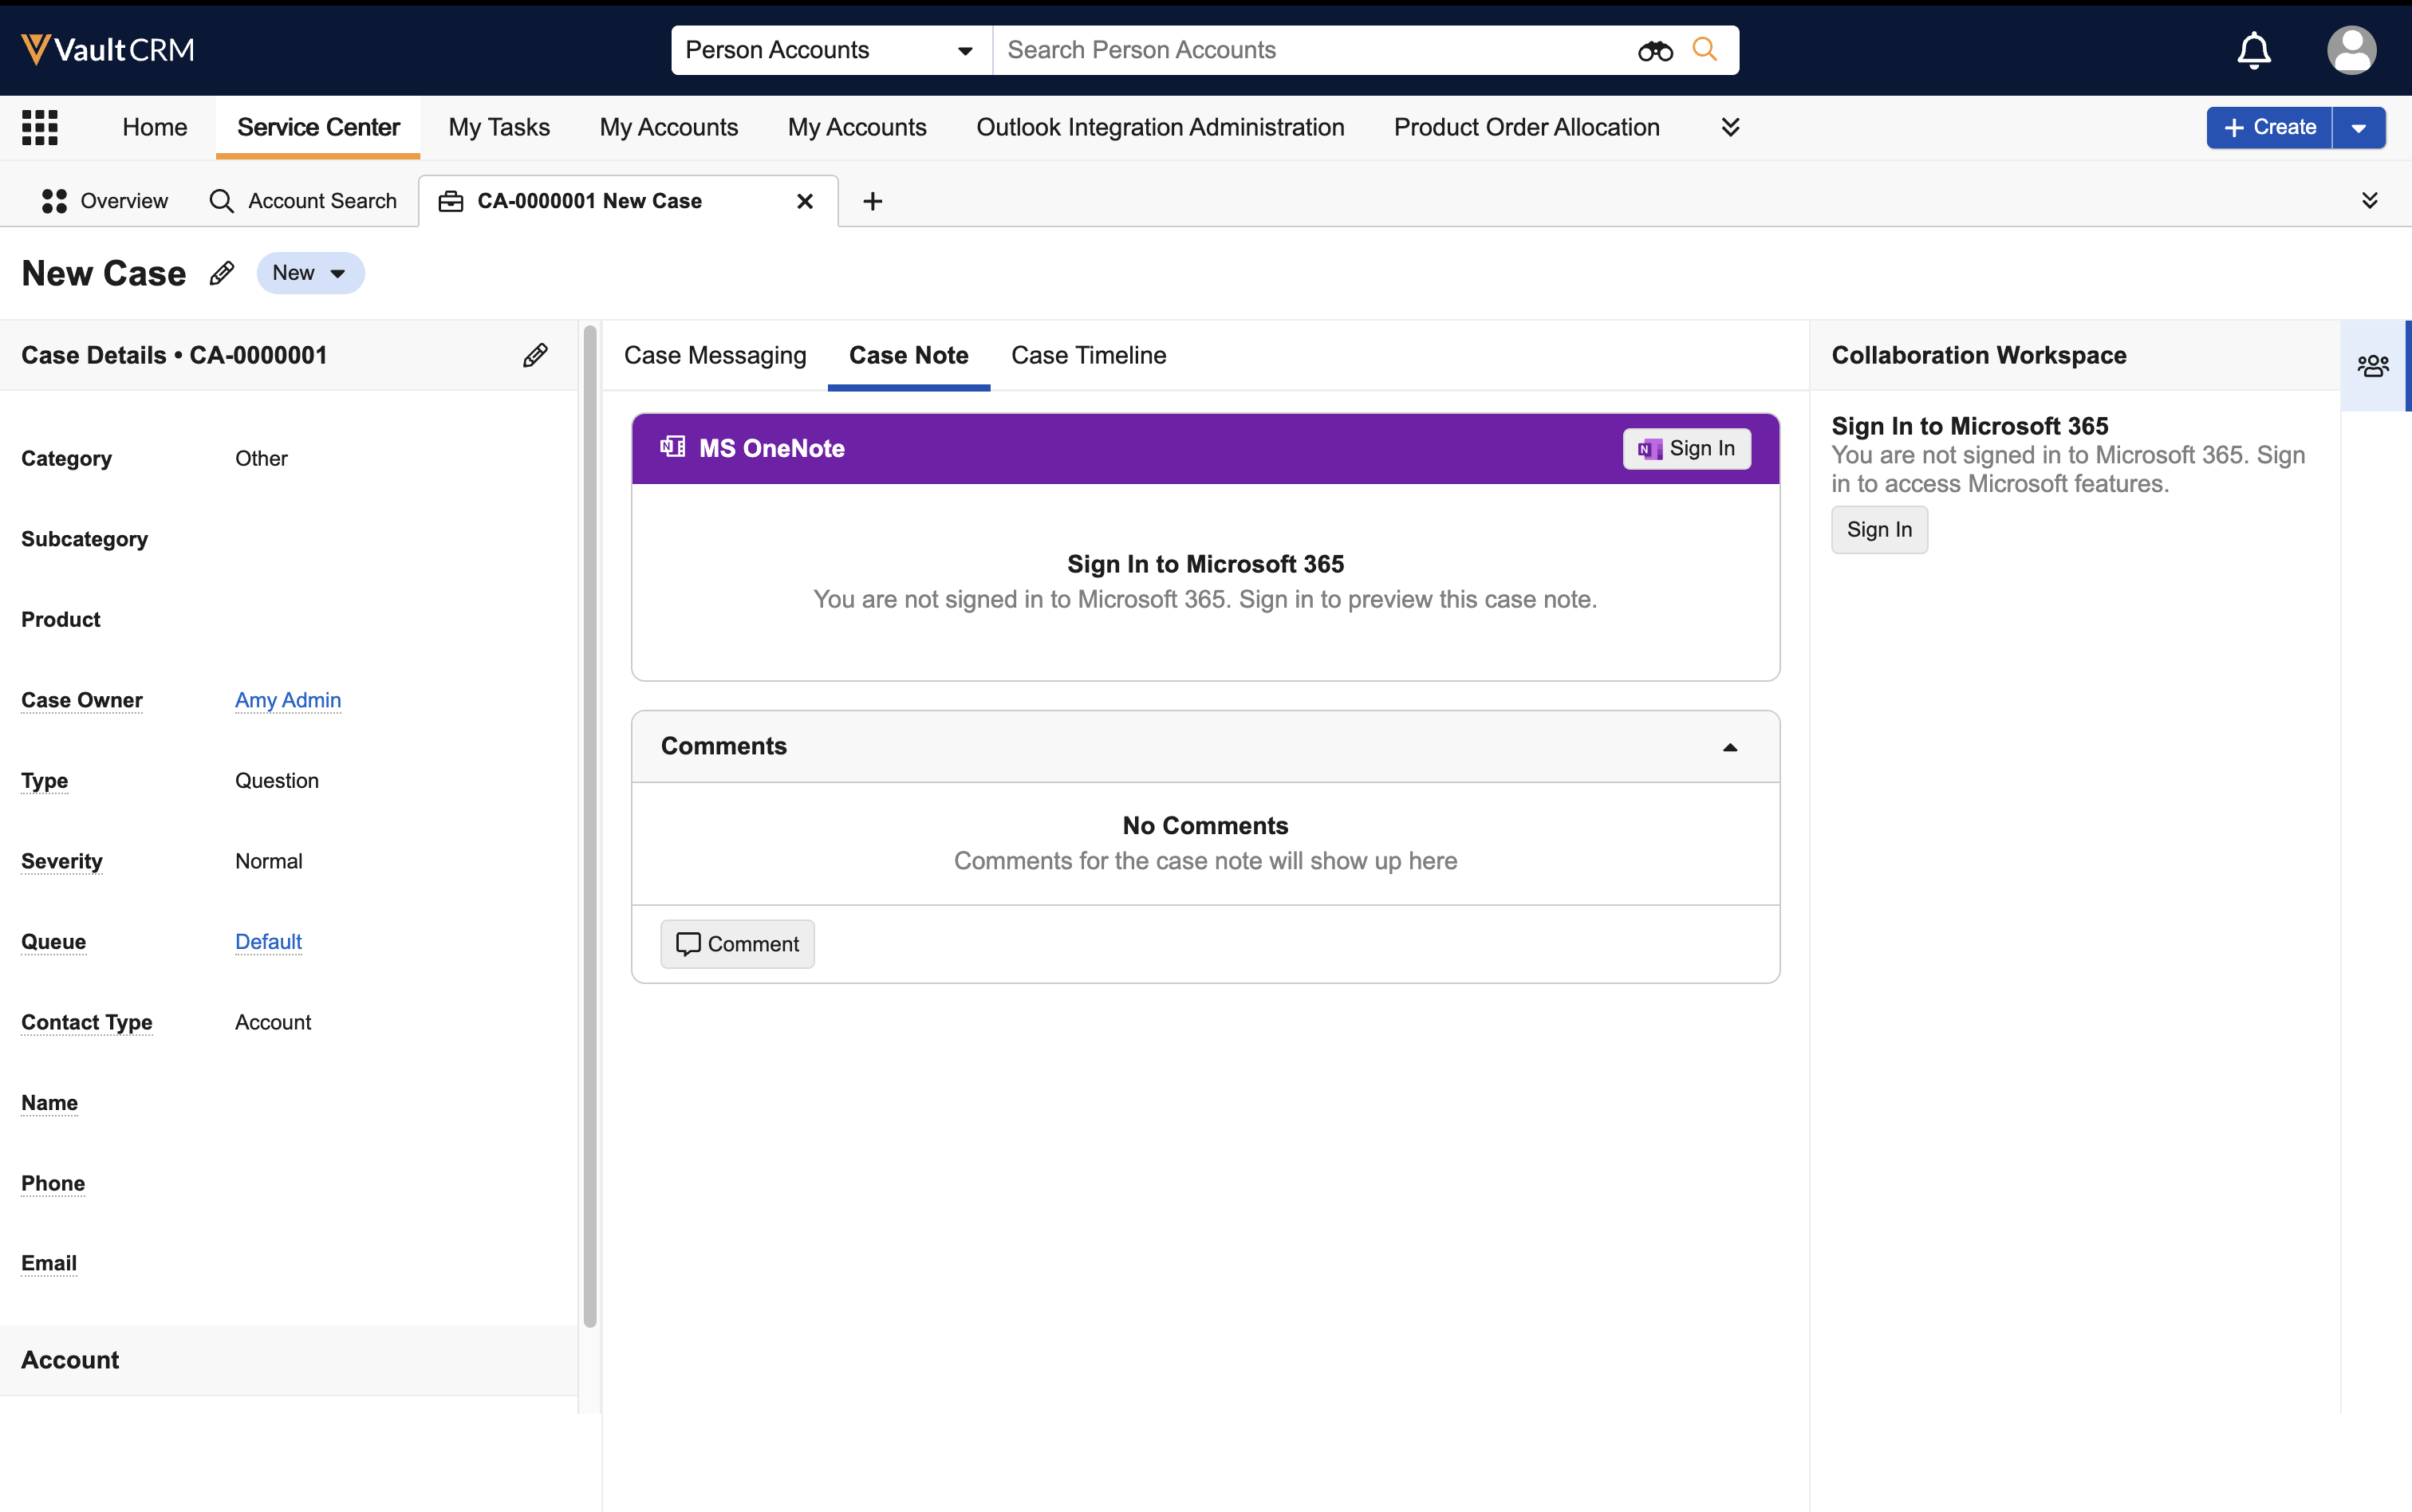The height and width of the screenshot is (1512, 2412).
Task: Switch to the Overview subtab
Action: (104, 201)
